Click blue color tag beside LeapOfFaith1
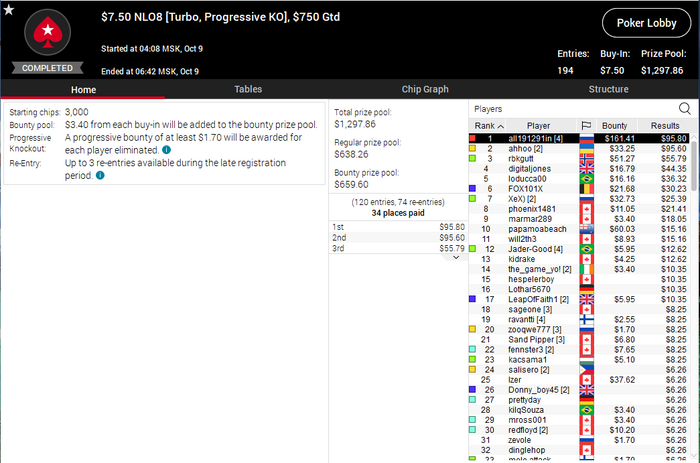The image size is (700, 463). (472, 299)
